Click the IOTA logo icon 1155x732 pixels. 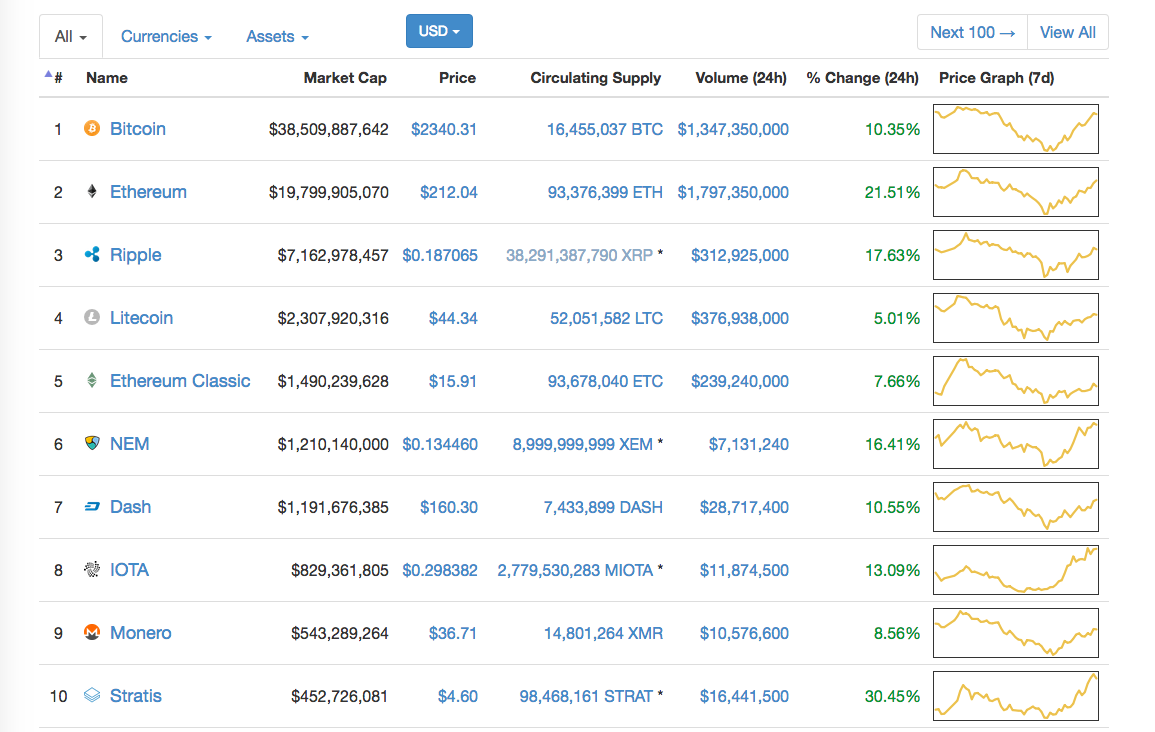pyautogui.click(x=92, y=569)
